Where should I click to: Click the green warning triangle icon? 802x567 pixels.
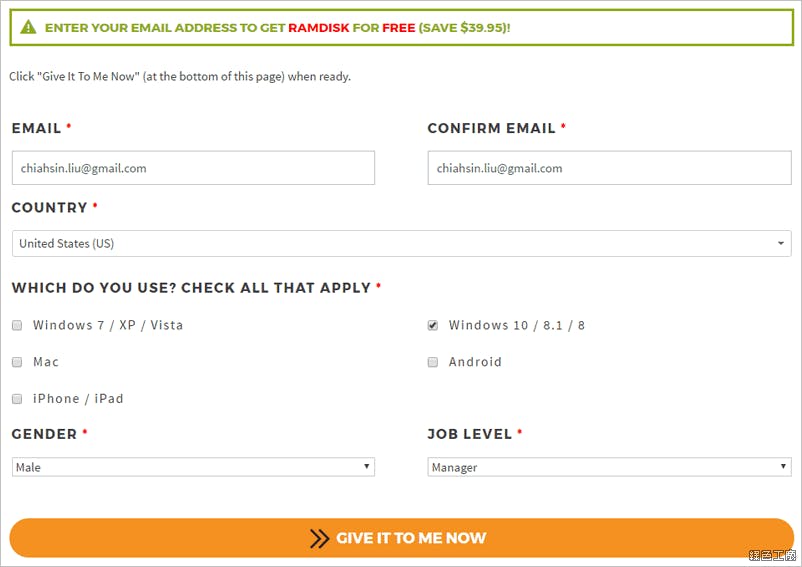coord(28,27)
